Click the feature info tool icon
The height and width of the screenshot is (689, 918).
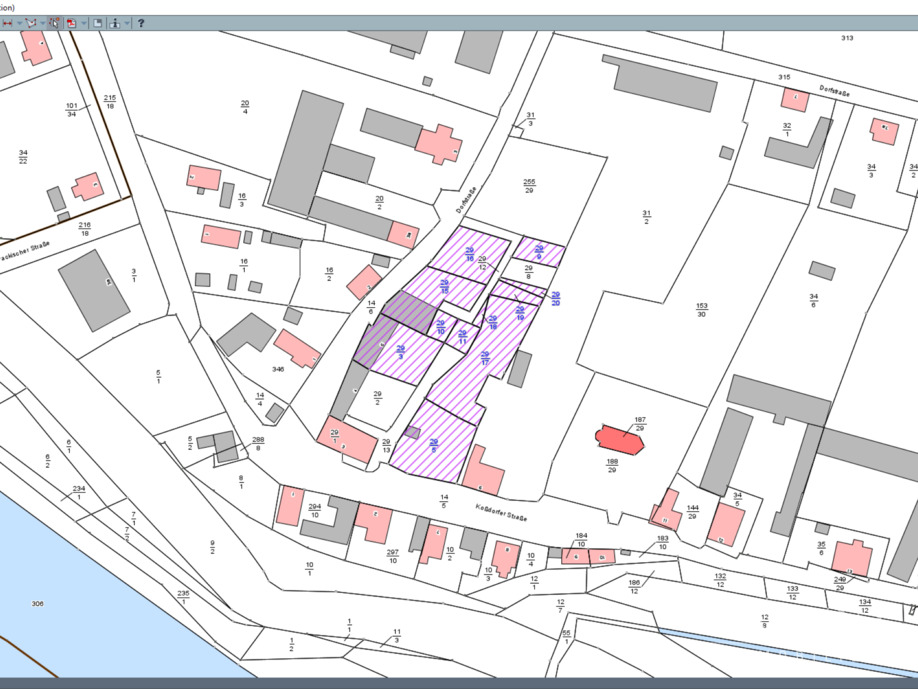115,23
